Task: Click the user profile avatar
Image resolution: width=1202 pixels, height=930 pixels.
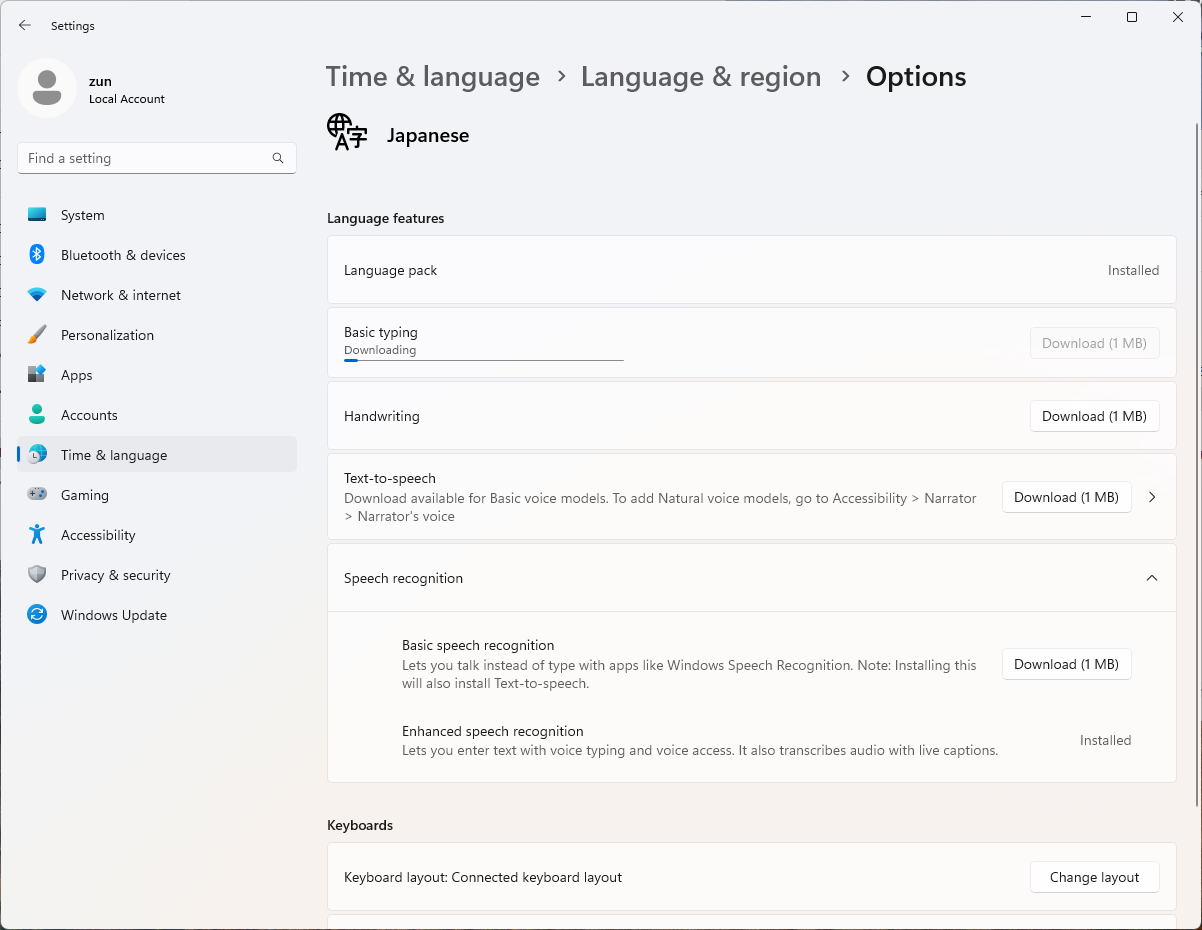Action: (x=47, y=88)
